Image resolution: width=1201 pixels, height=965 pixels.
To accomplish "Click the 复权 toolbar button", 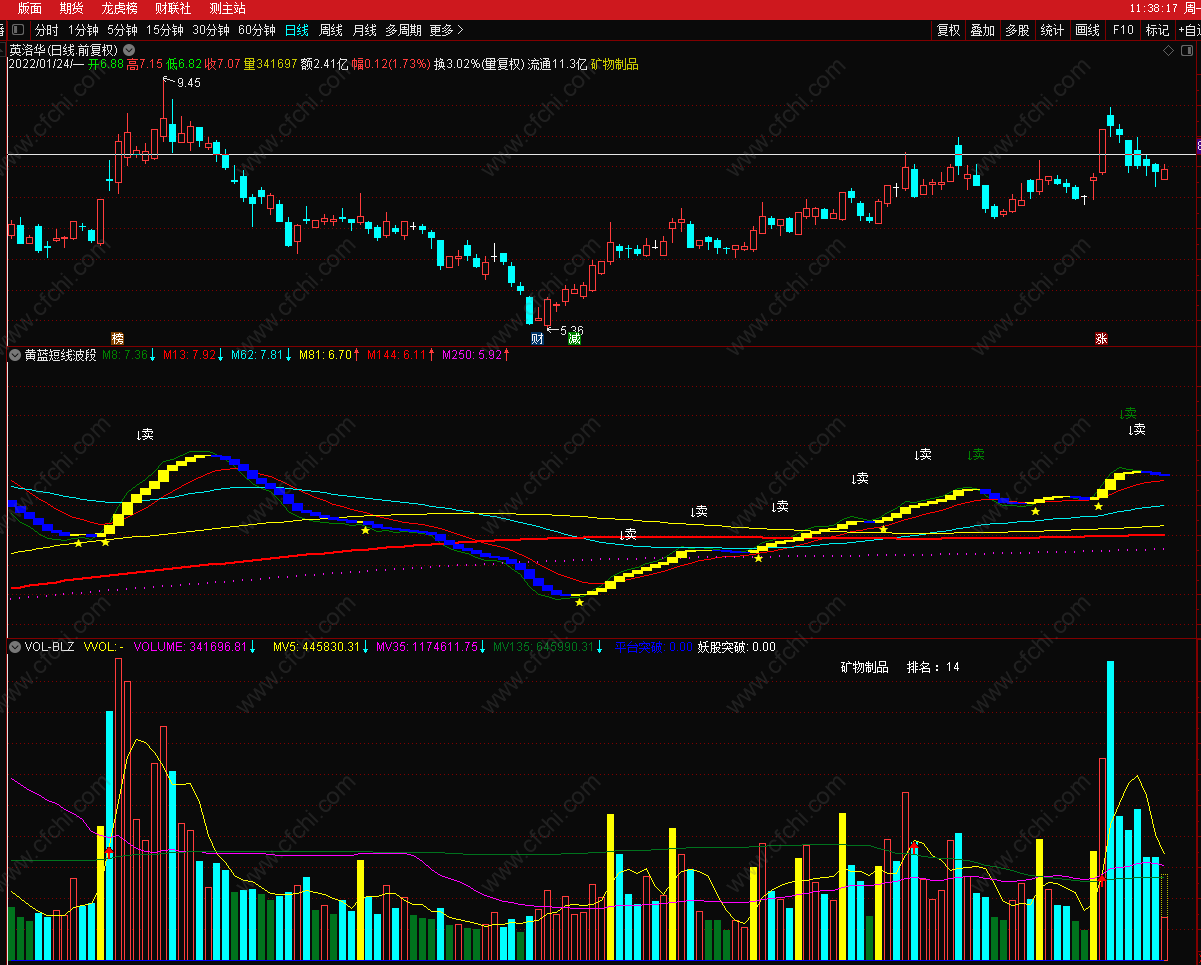I will click(x=948, y=30).
